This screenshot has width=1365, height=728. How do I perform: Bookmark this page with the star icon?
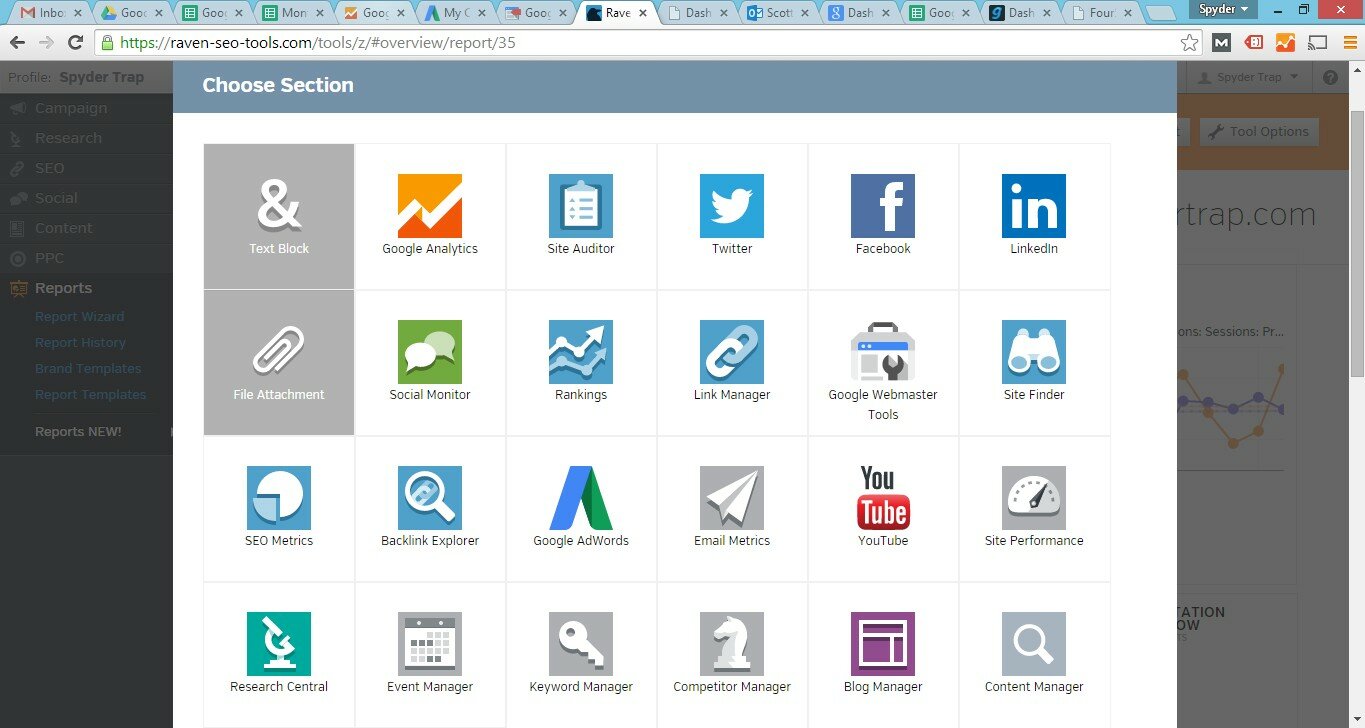(x=1189, y=43)
